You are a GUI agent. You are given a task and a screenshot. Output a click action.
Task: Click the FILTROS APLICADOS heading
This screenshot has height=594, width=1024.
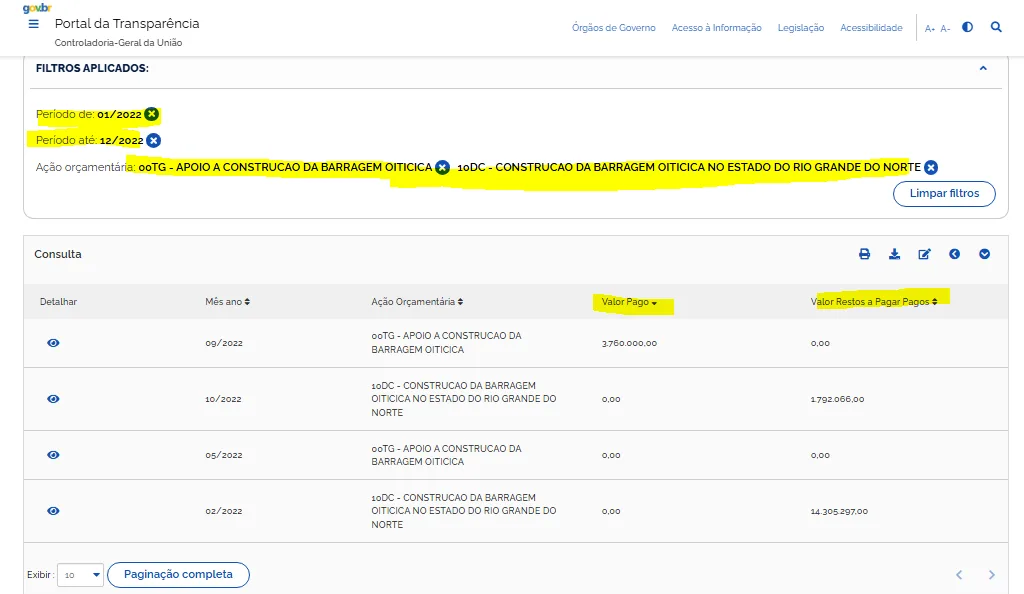[x=92, y=68]
